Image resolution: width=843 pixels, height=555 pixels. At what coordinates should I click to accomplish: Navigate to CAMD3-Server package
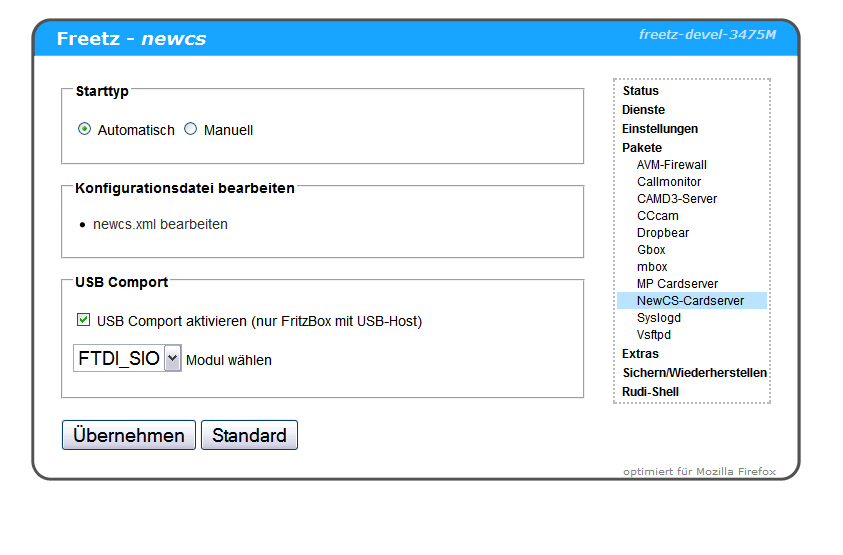676,199
